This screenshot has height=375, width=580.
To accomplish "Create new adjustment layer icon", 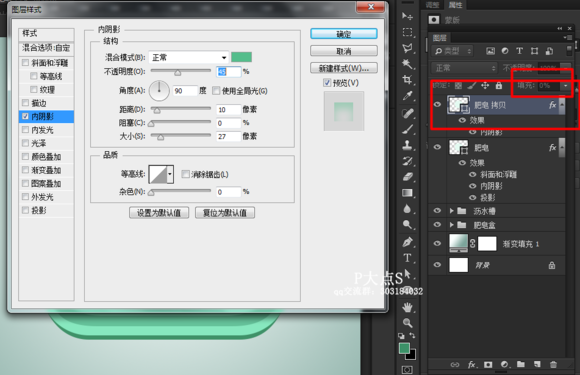I will [x=505, y=365].
